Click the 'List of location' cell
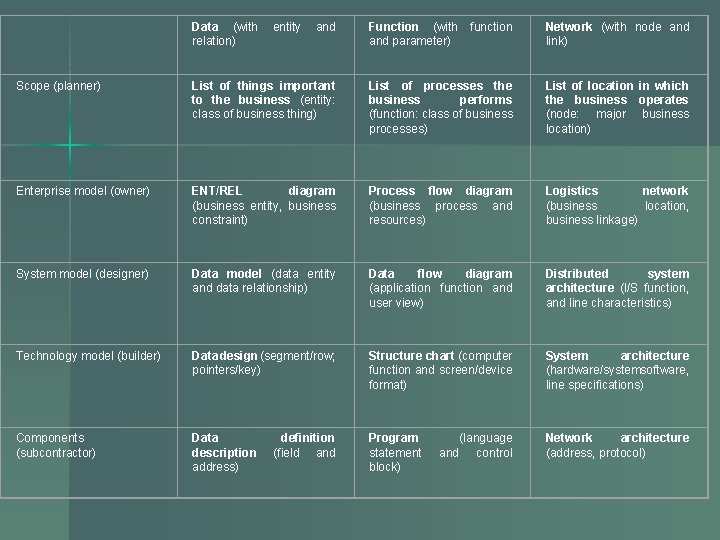Image resolution: width=720 pixels, height=540 pixels. pos(617,107)
